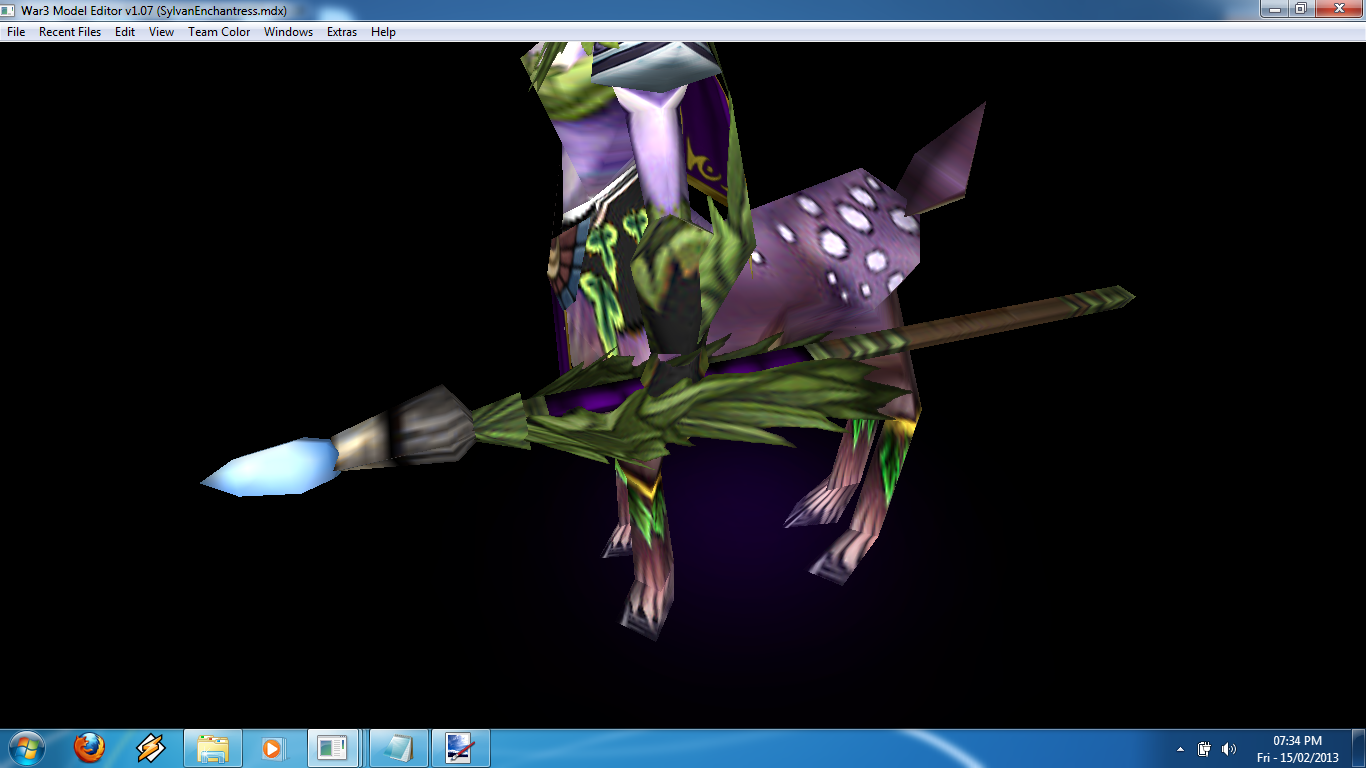Click the power plug tray icon

(1205, 749)
